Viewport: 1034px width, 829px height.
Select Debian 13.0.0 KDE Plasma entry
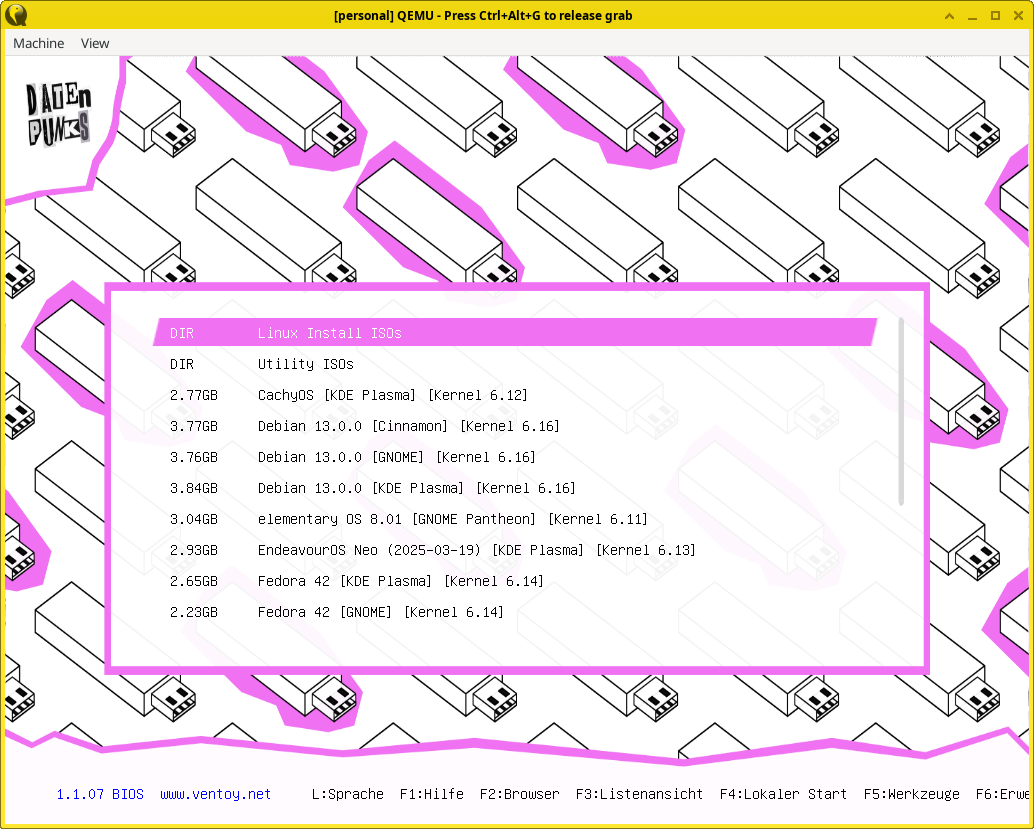point(416,488)
